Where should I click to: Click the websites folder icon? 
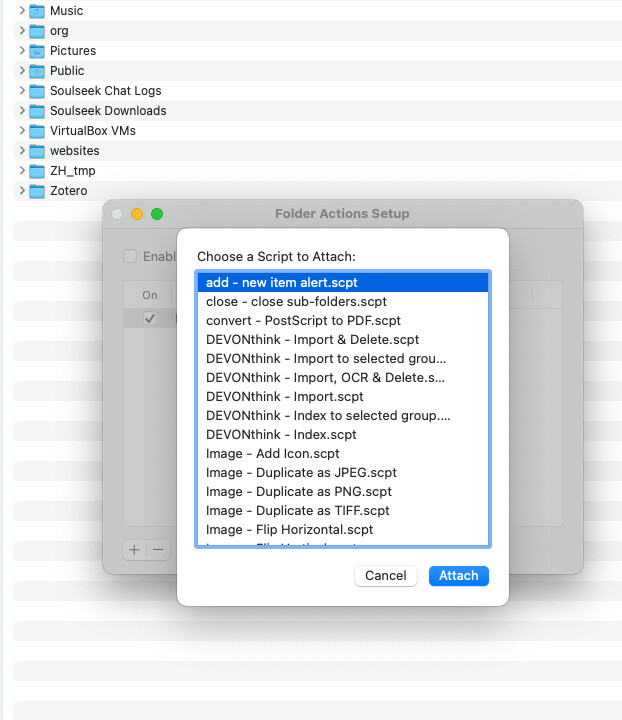click(x=37, y=151)
